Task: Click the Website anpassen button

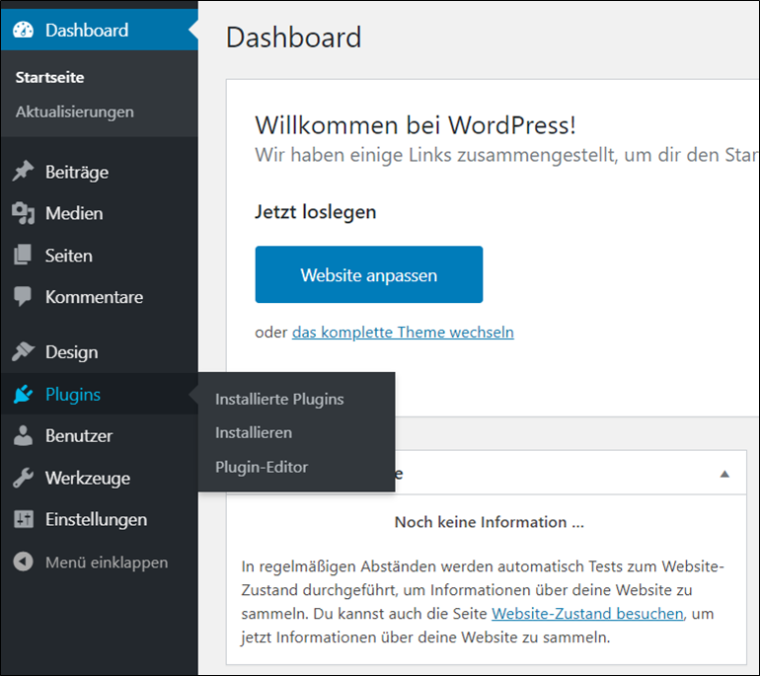Action: [369, 274]
